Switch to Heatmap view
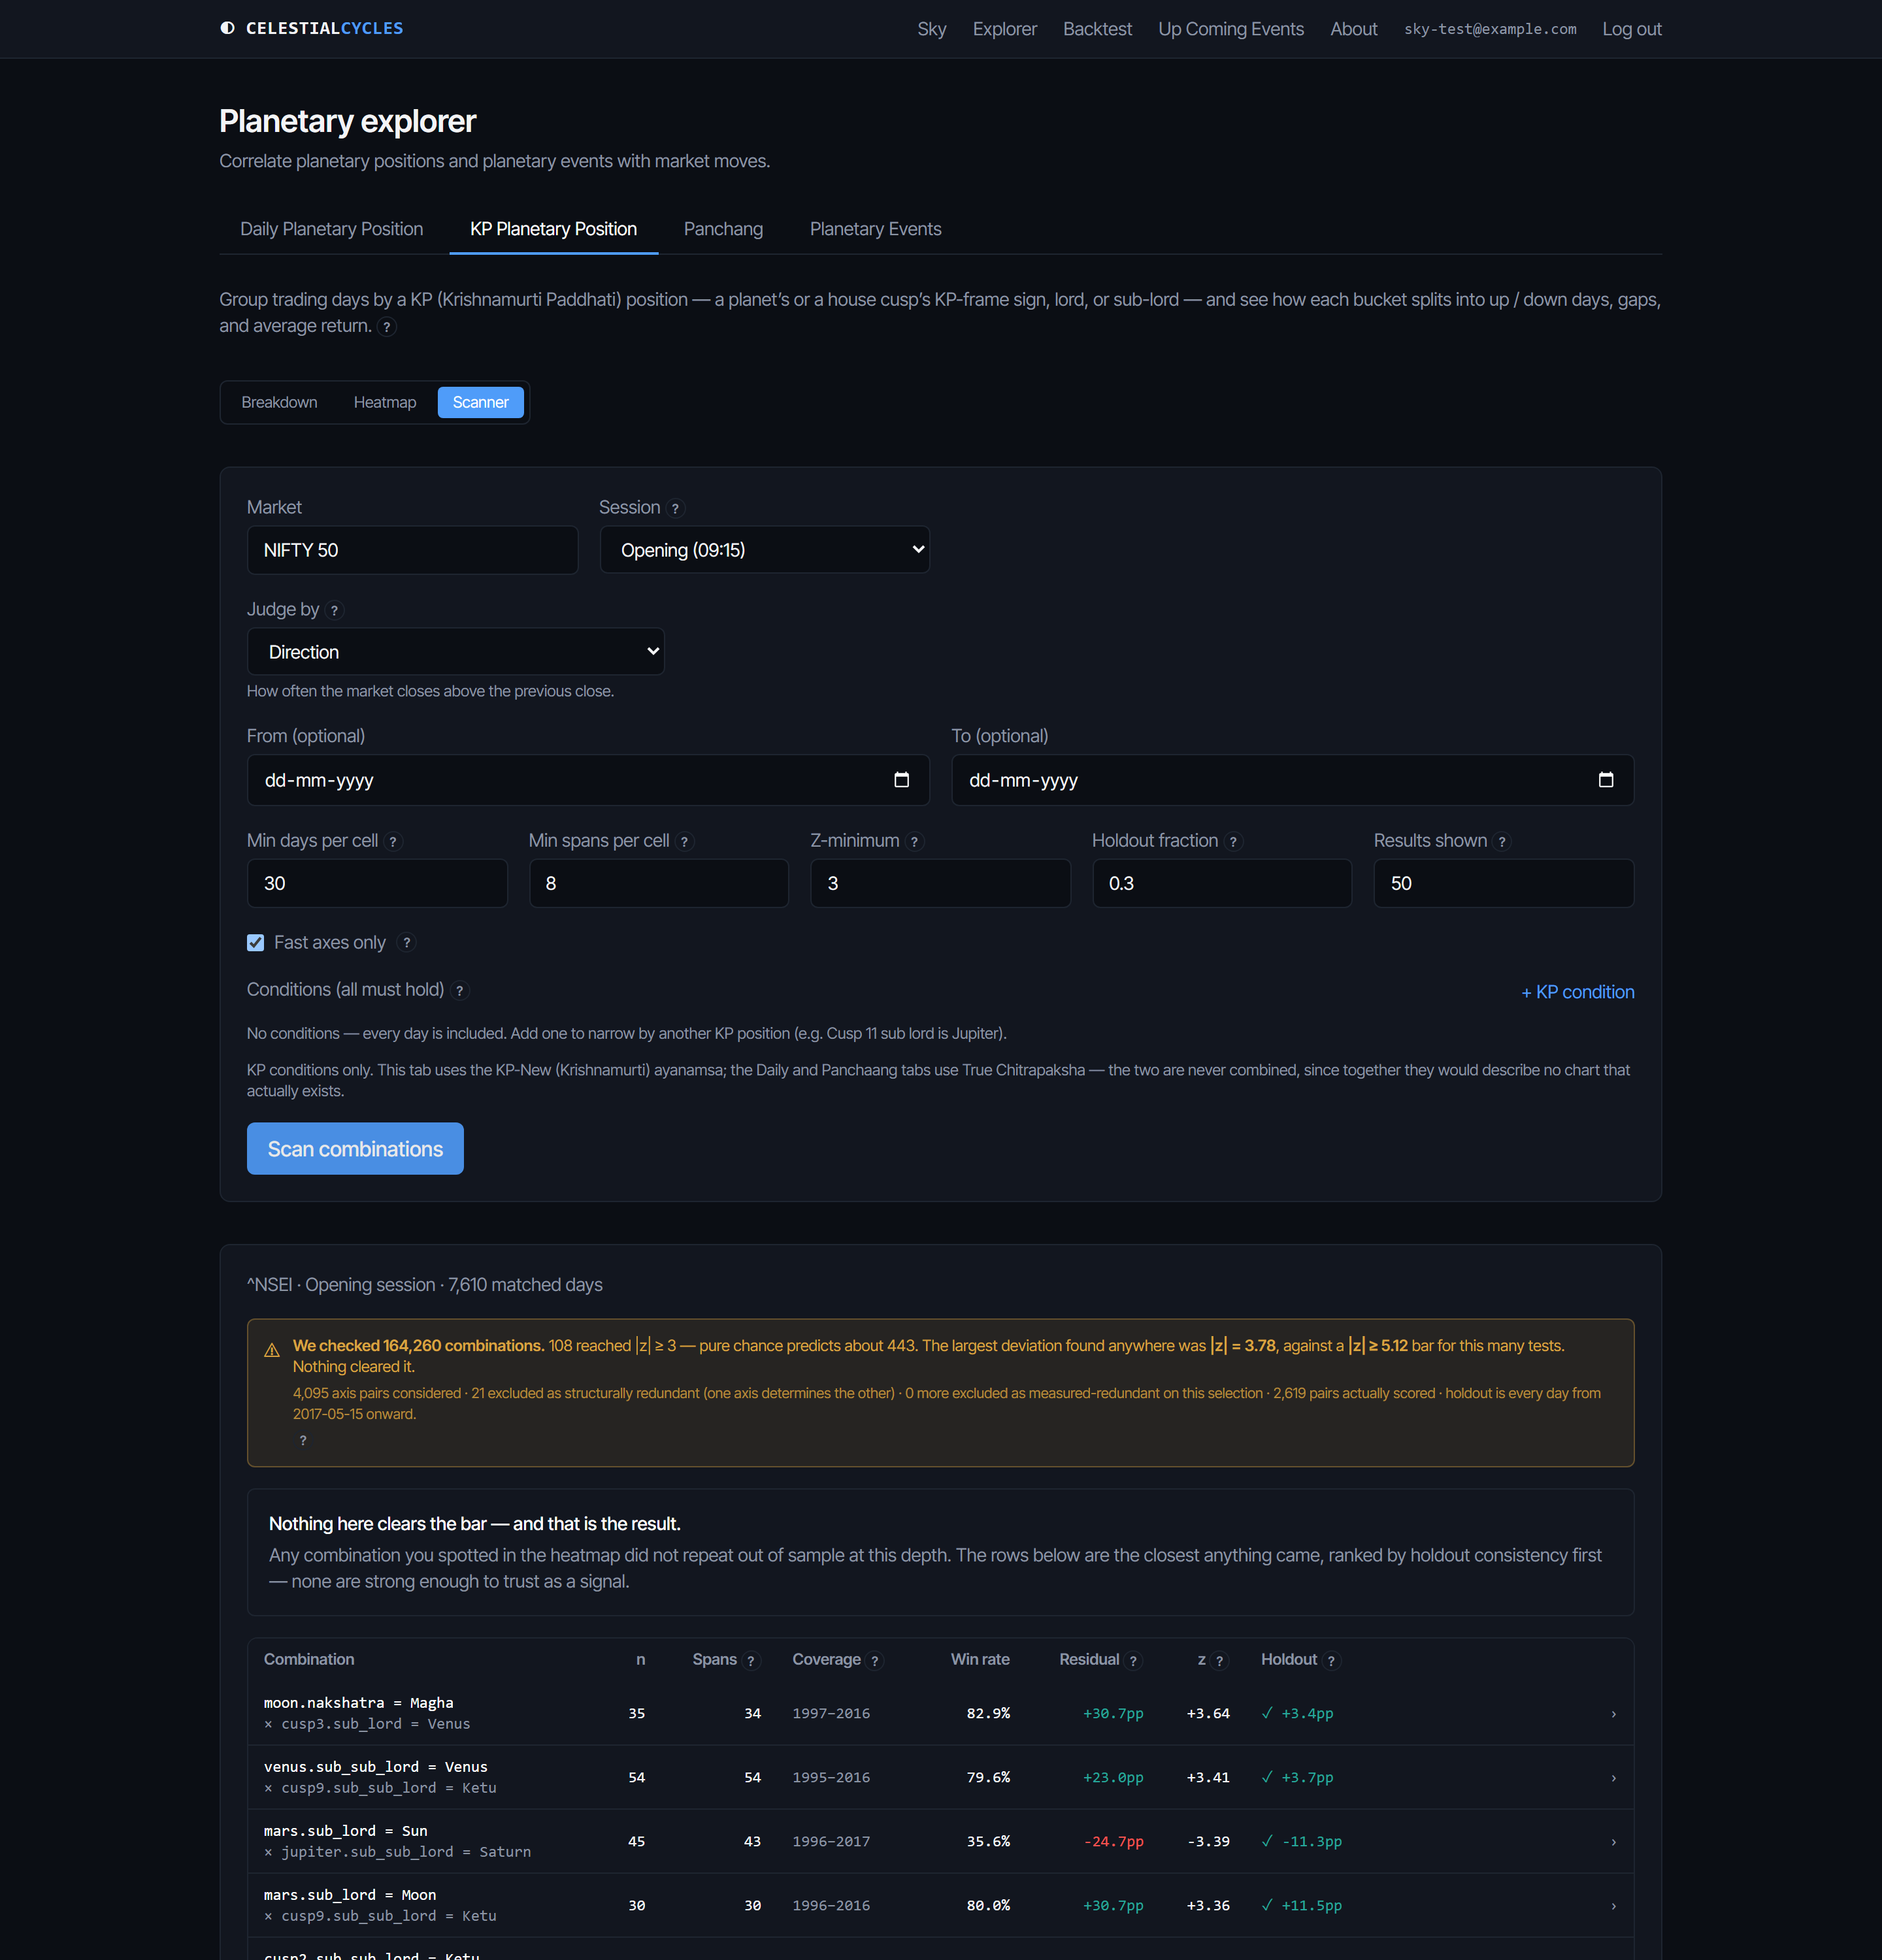Image resolution: width=1882 pixels, height=1960 pixels. click(x=385, y=402)
